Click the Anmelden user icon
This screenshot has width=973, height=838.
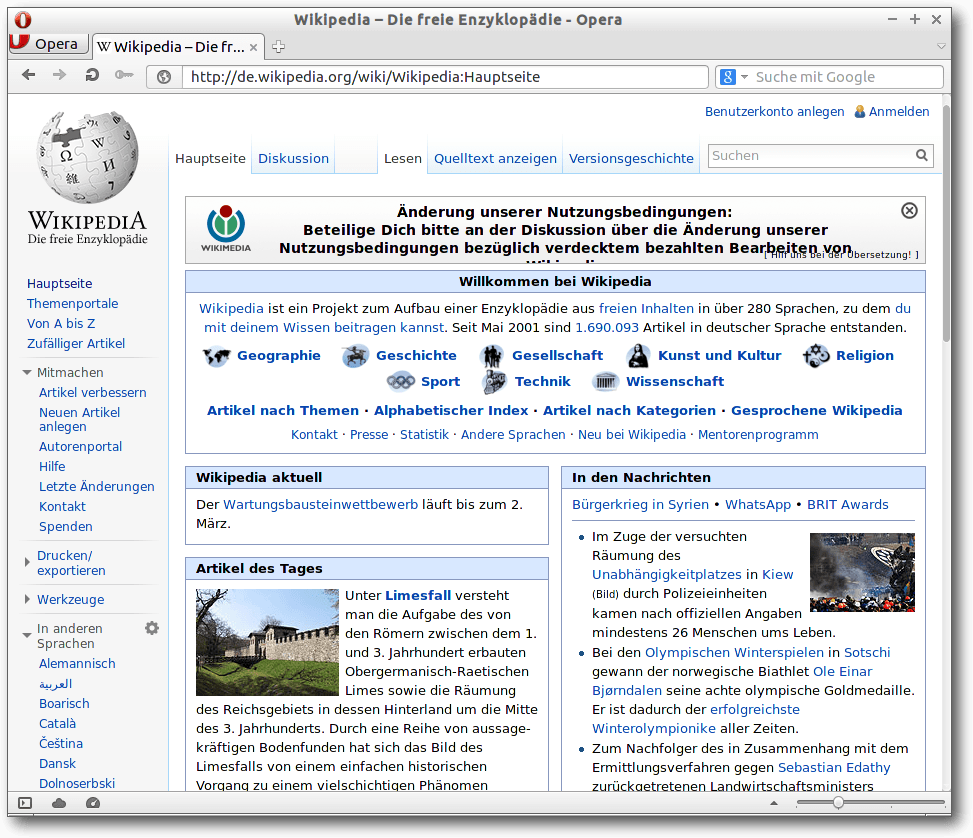pyautogui.click(x=859, y=112)
